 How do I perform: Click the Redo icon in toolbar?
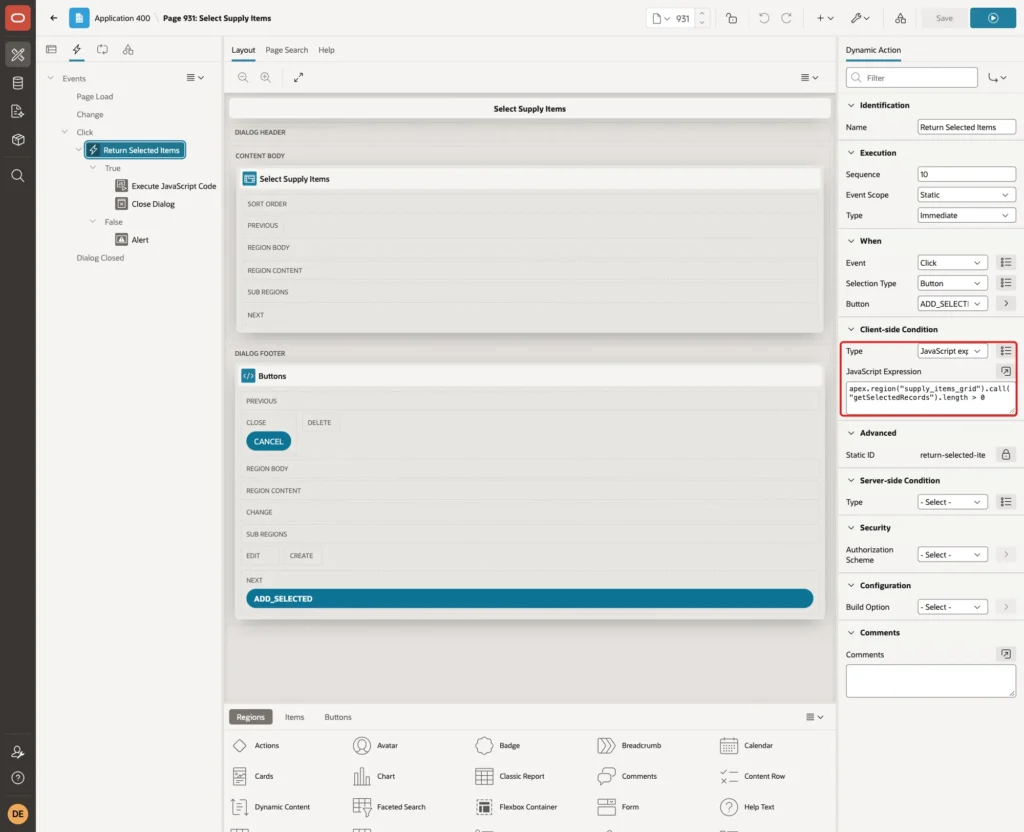pos(786,18)
